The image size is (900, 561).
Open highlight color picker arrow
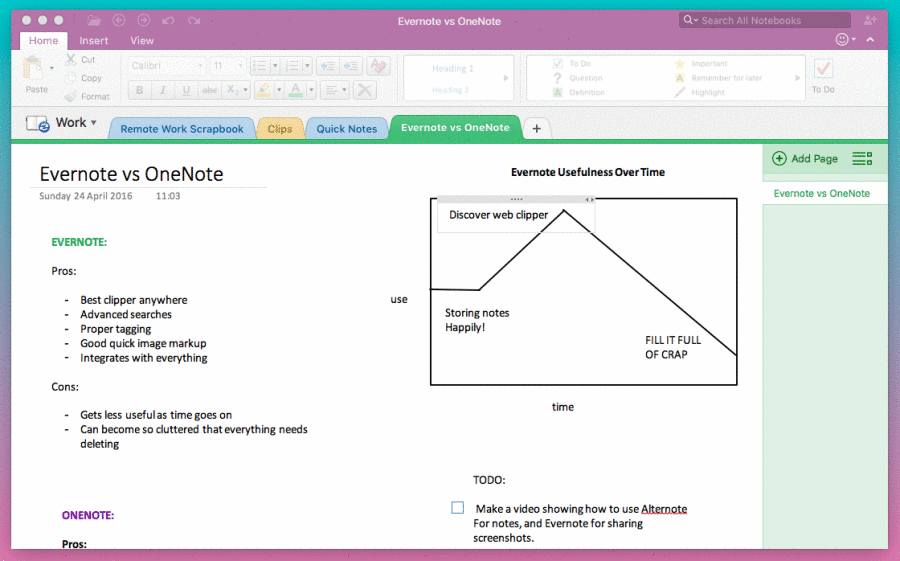pos(279,90)
